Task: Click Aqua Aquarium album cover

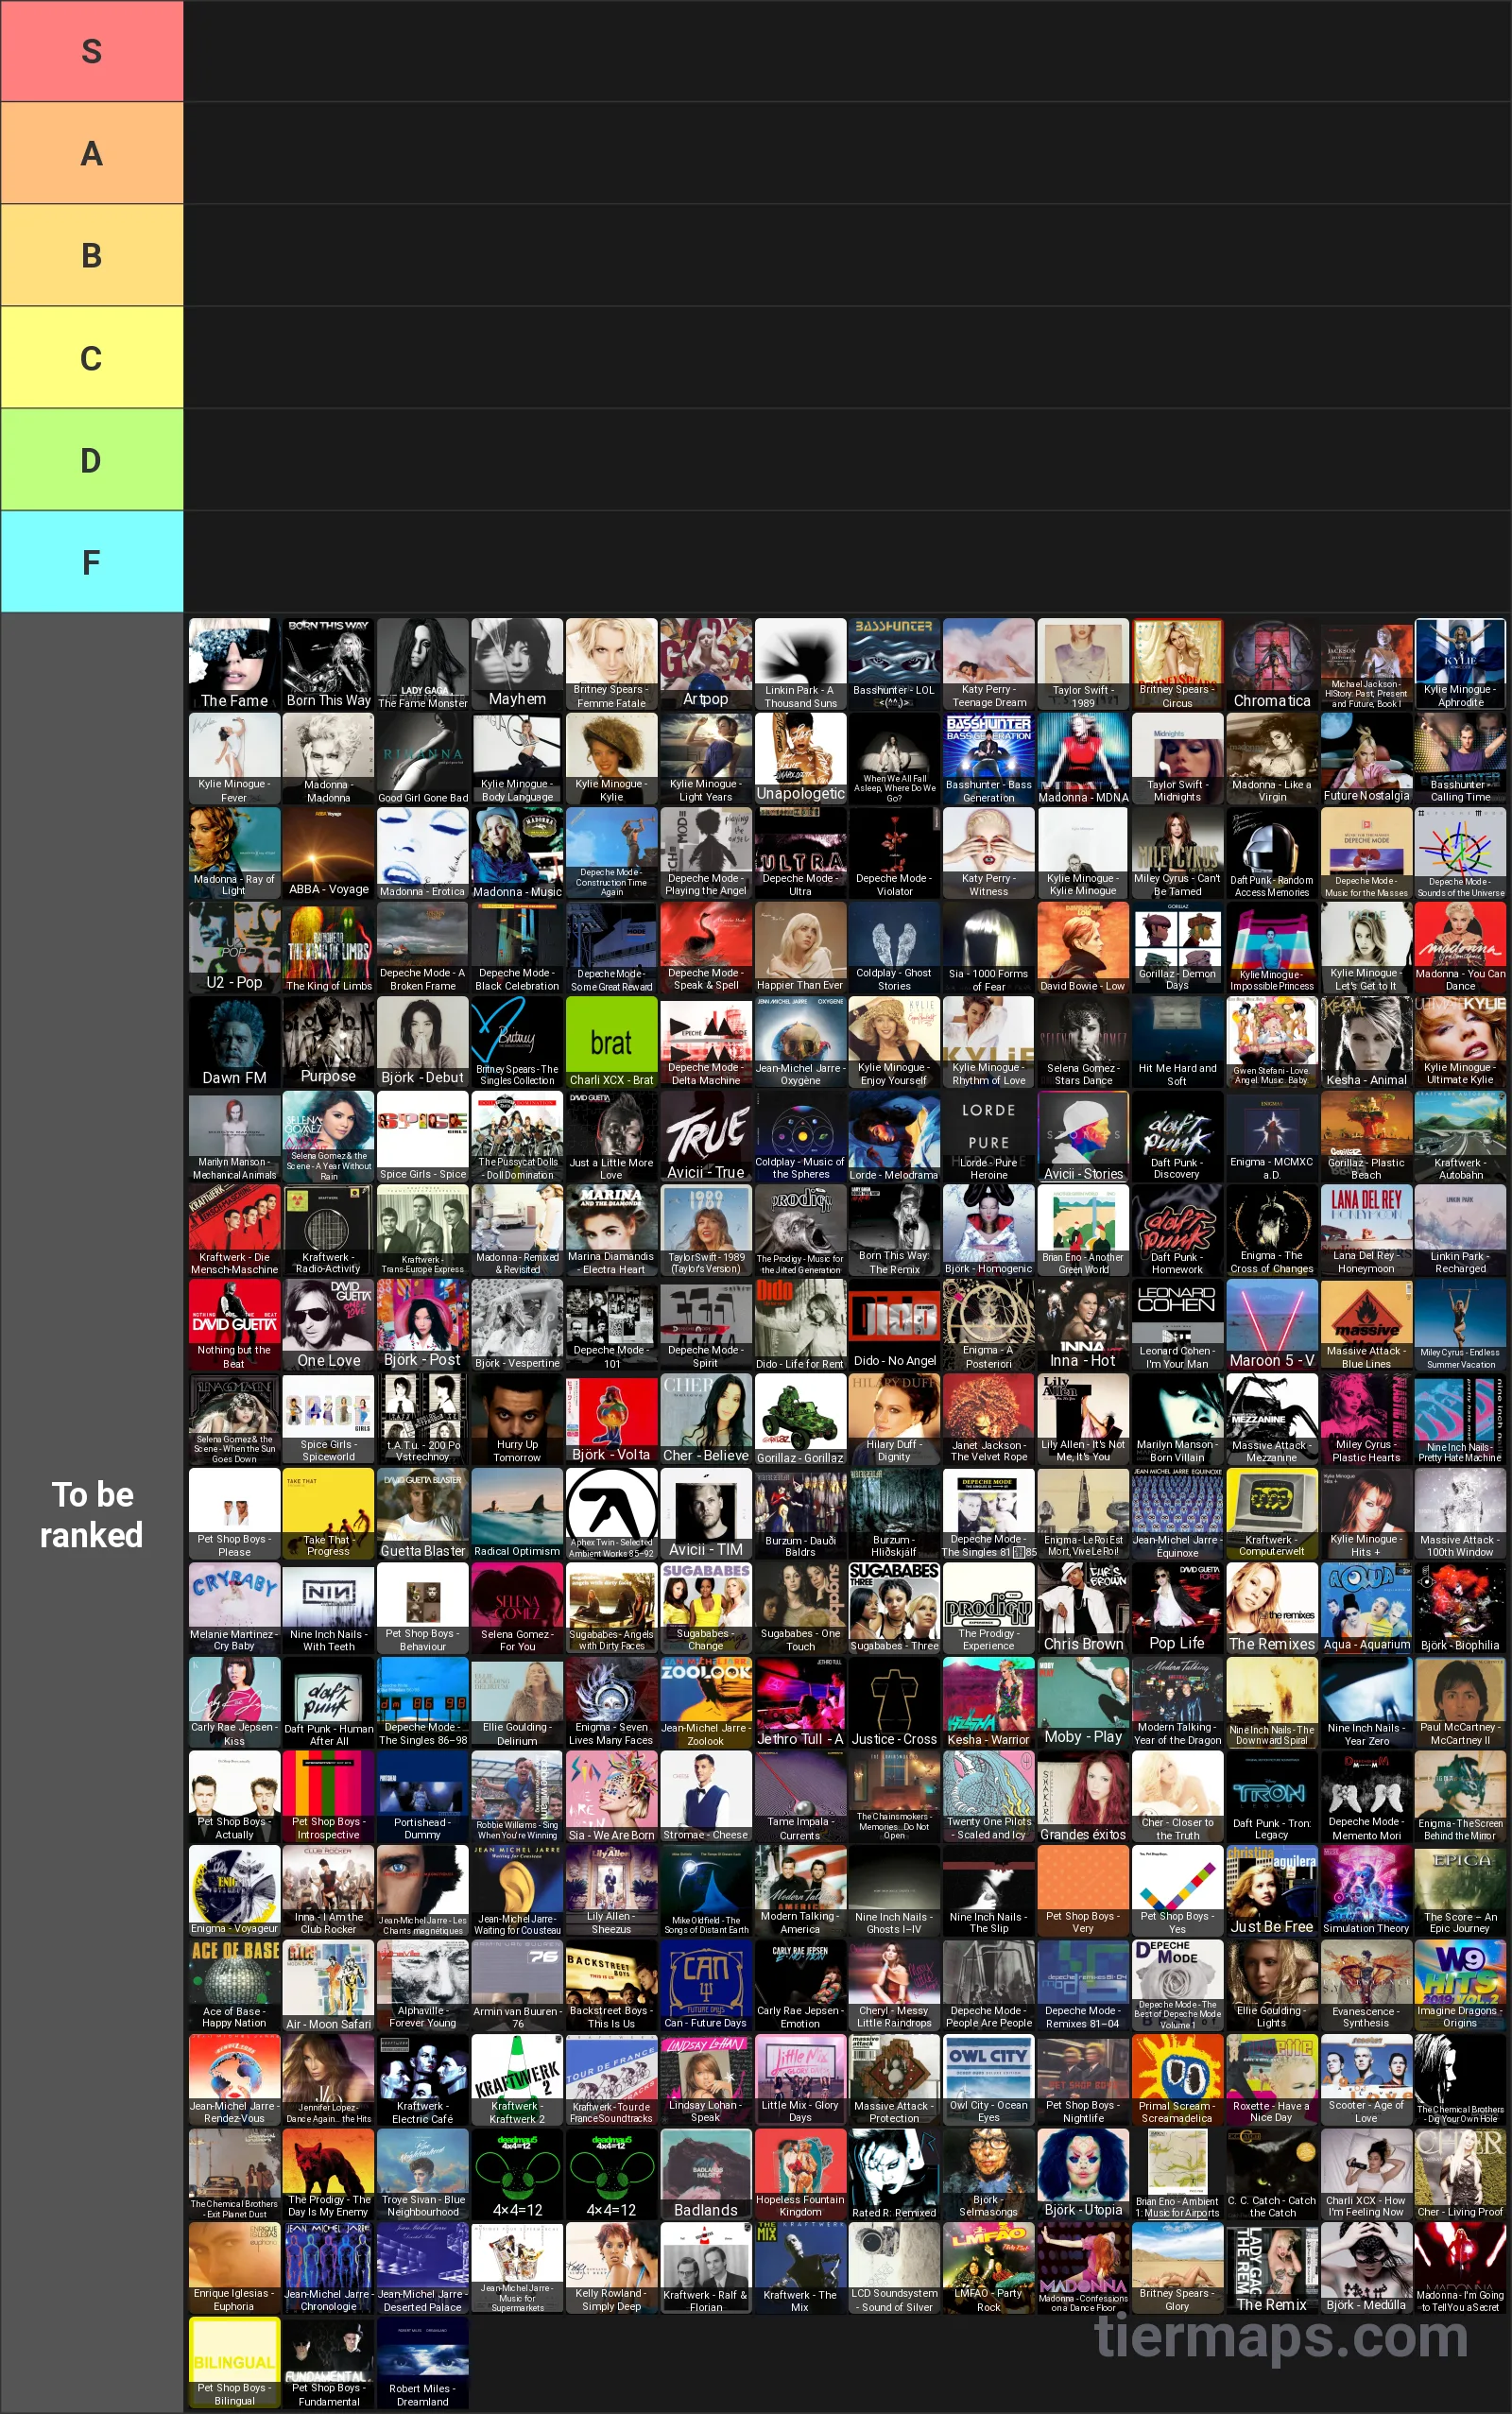Action: coord(1366,1608)
